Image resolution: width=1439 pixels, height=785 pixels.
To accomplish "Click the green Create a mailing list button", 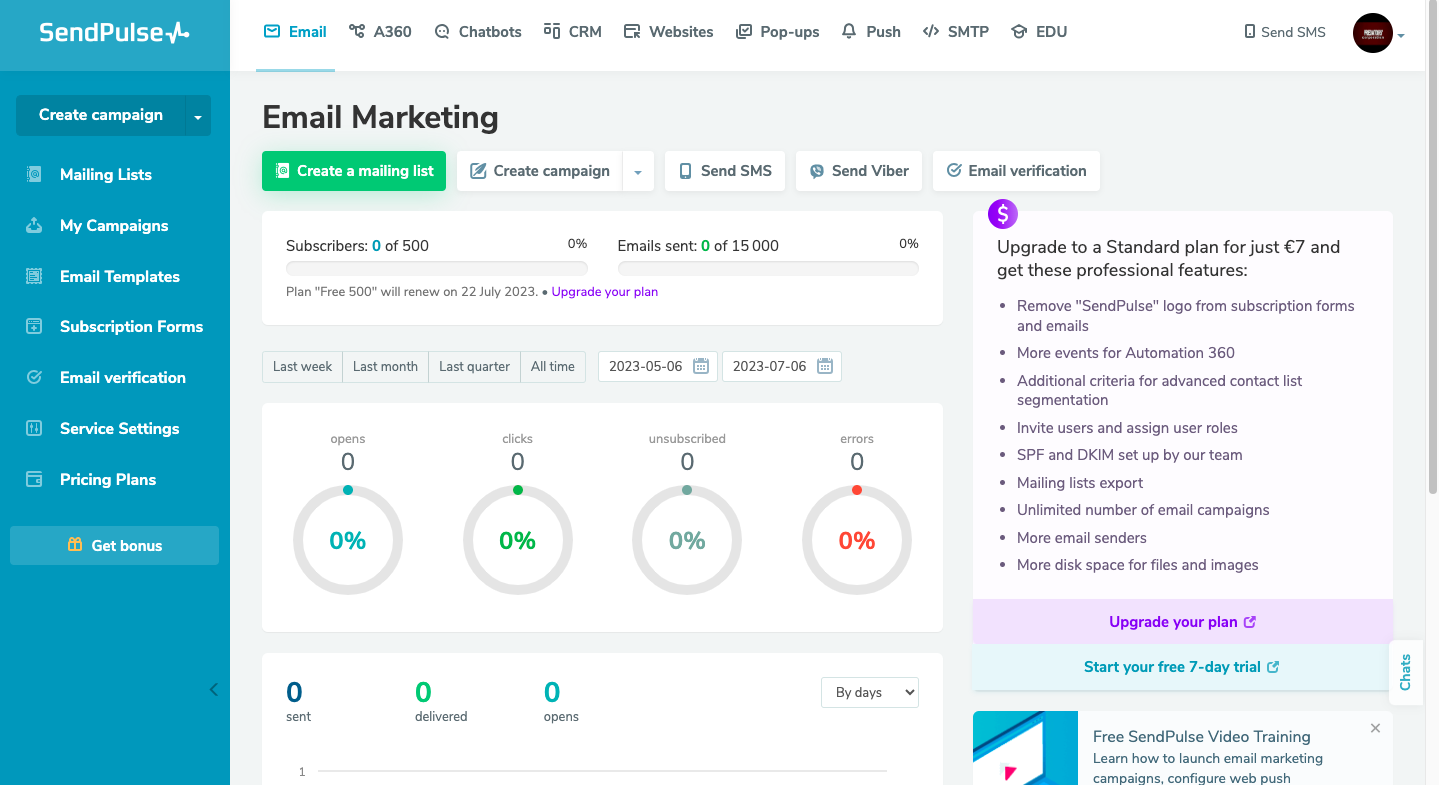I will [x=354, y=171].
